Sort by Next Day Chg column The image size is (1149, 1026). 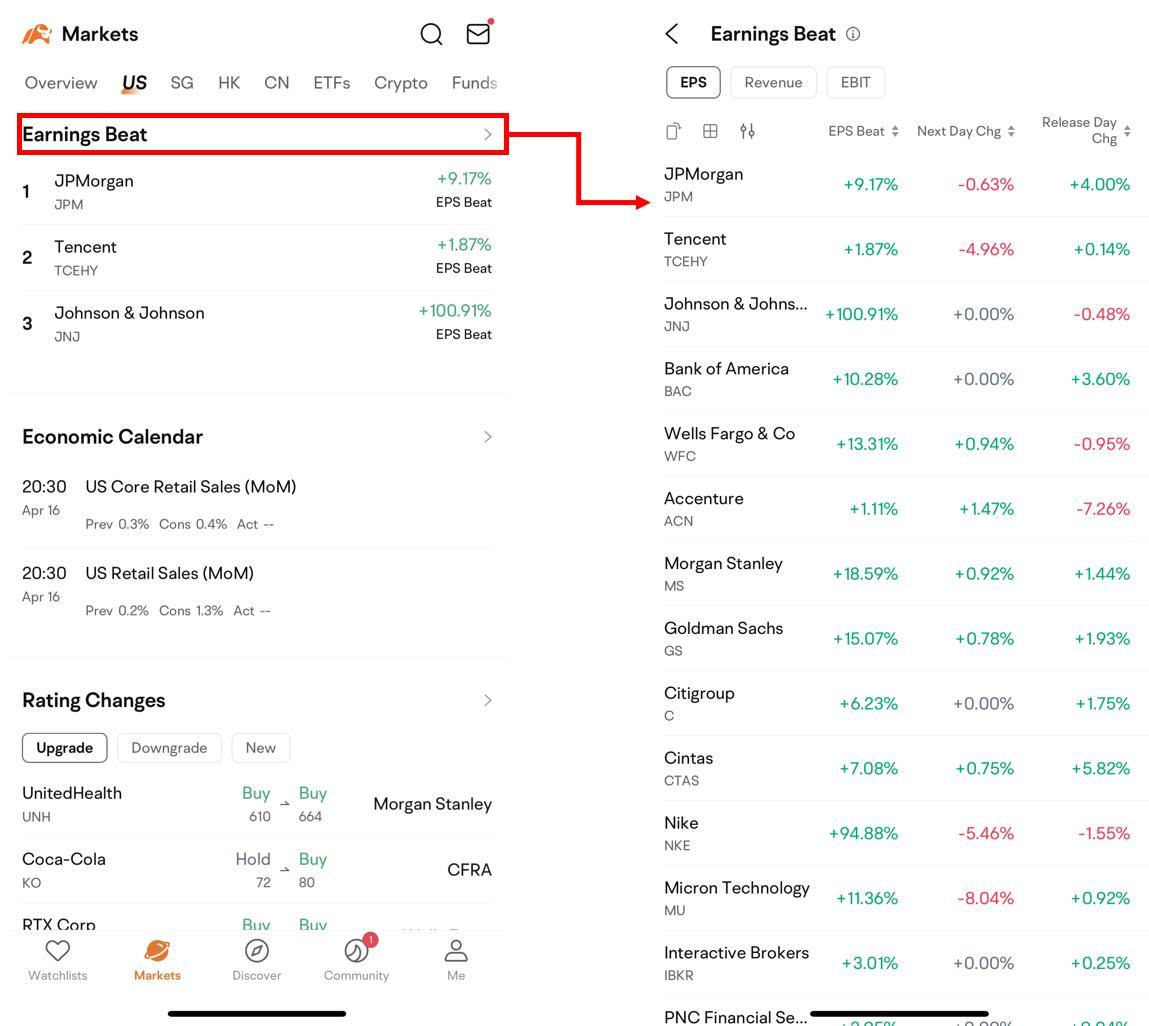(x=966, y=131)
